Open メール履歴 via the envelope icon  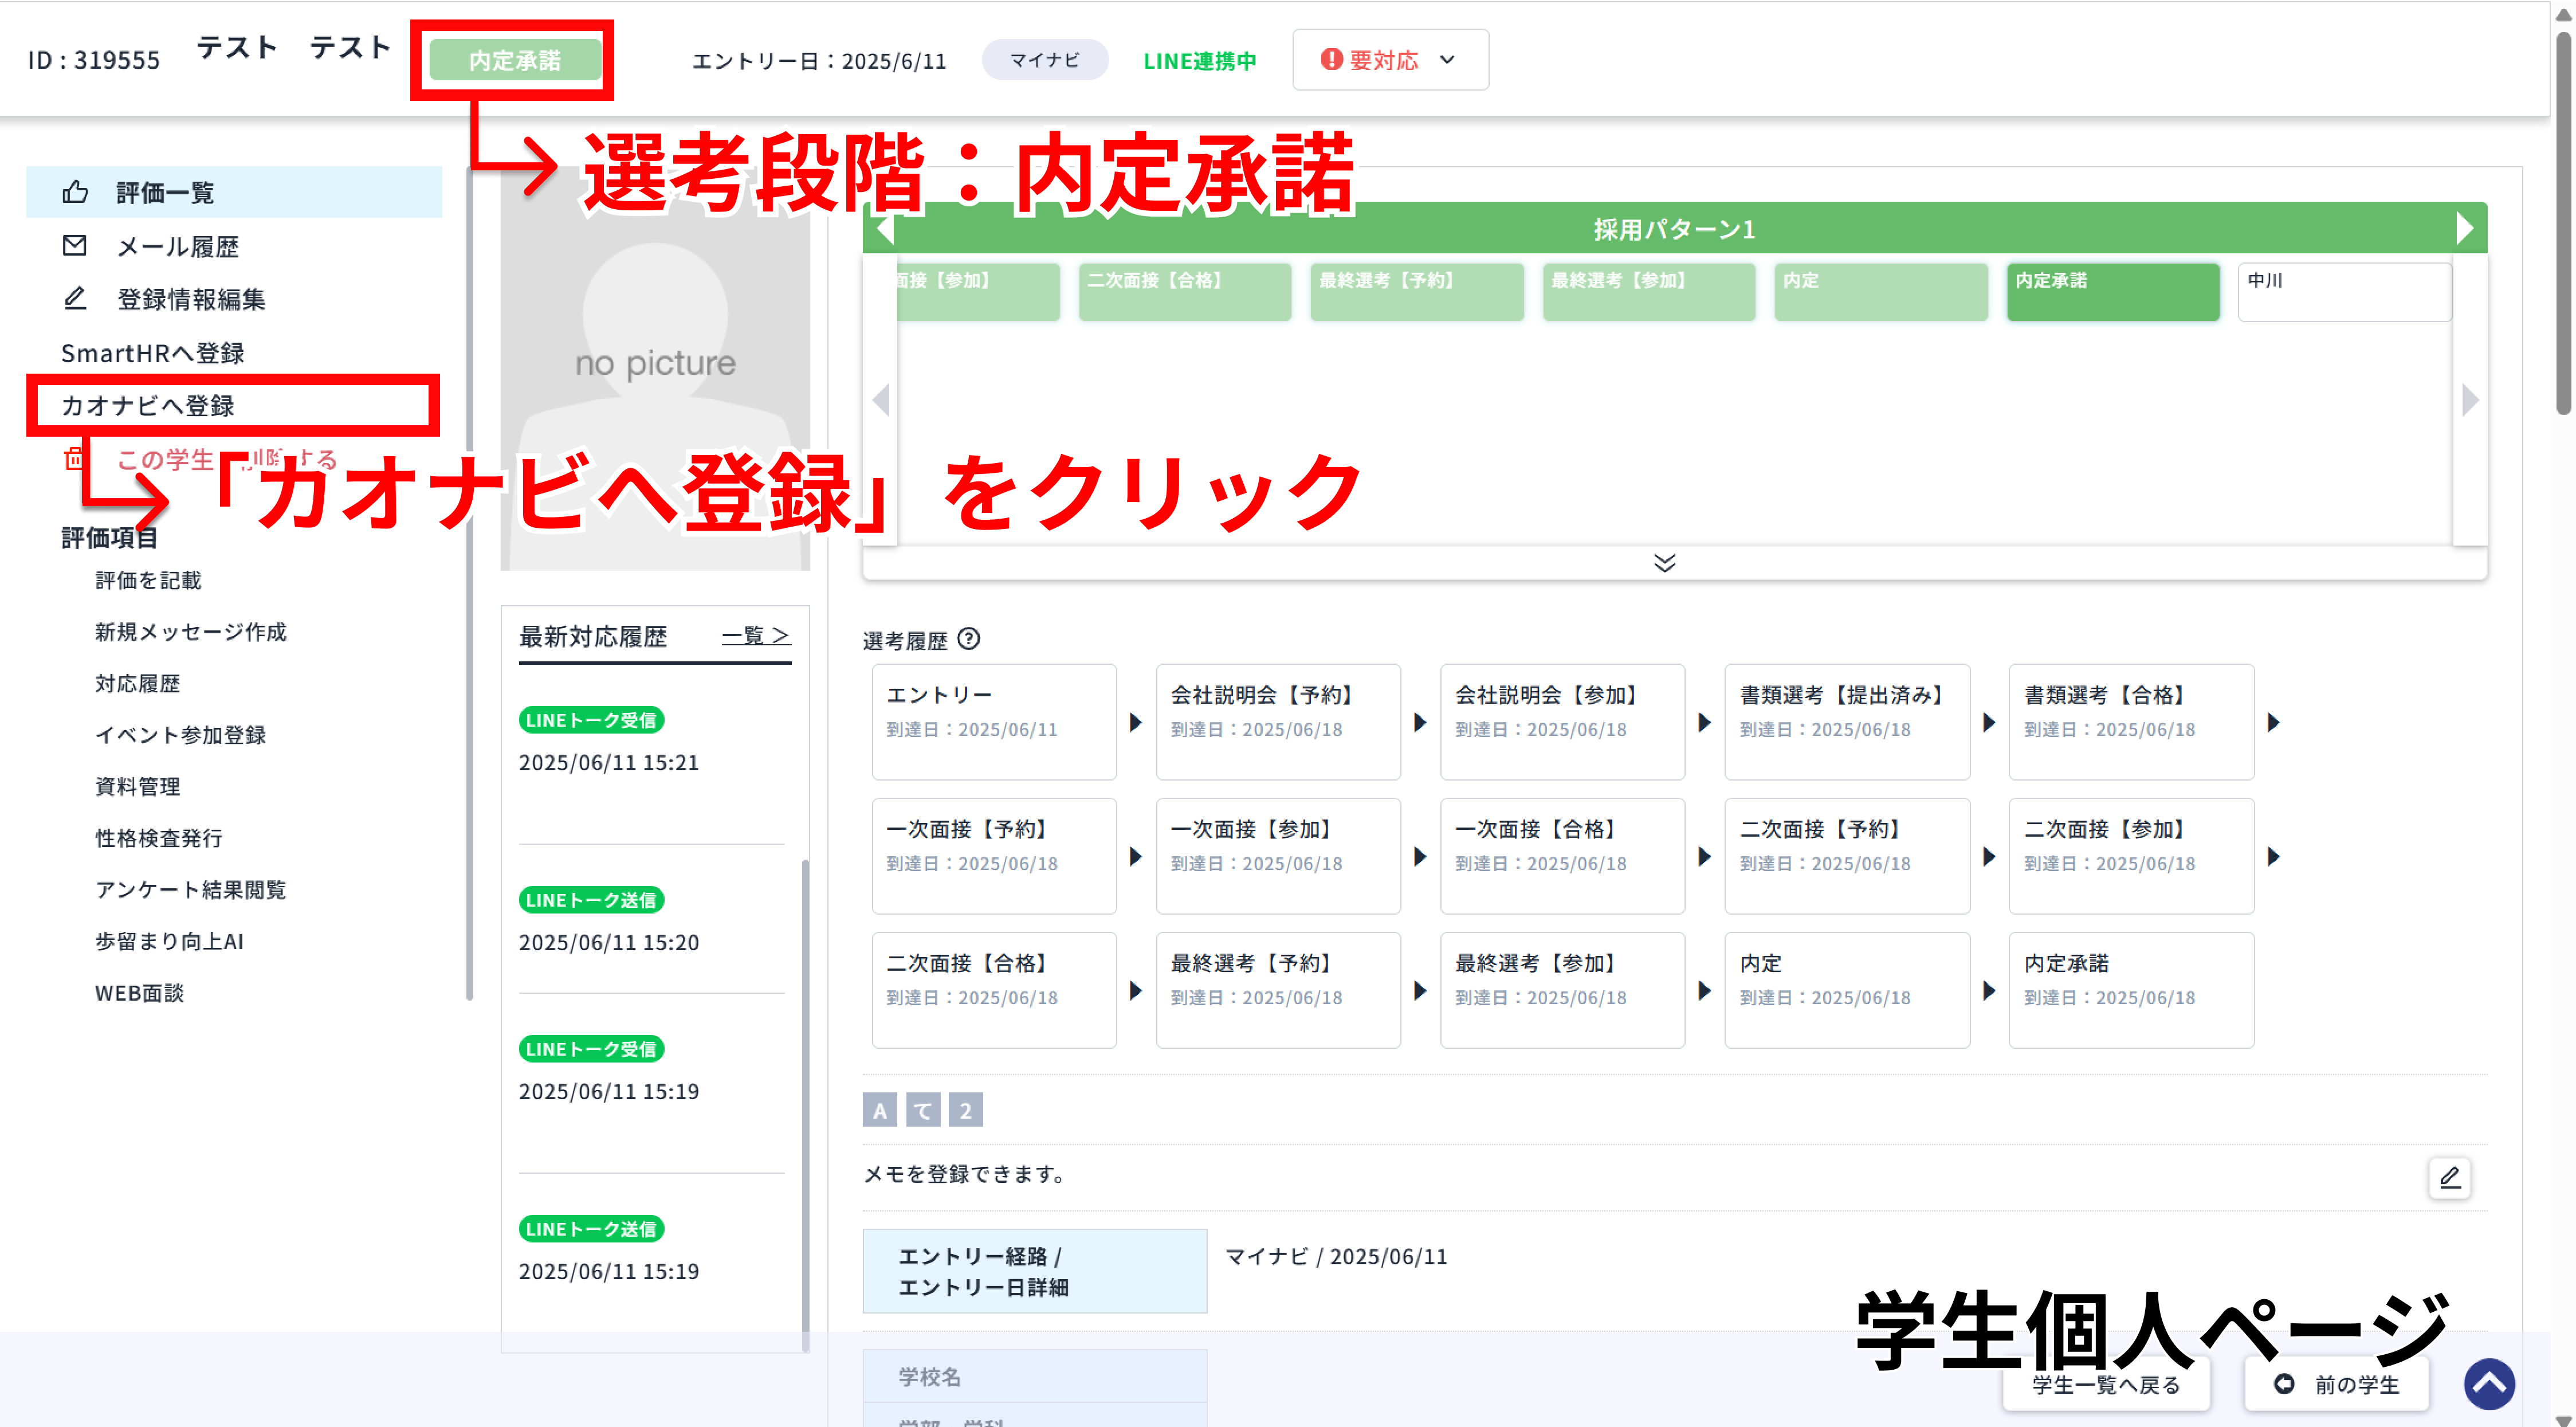pos(75,246)
